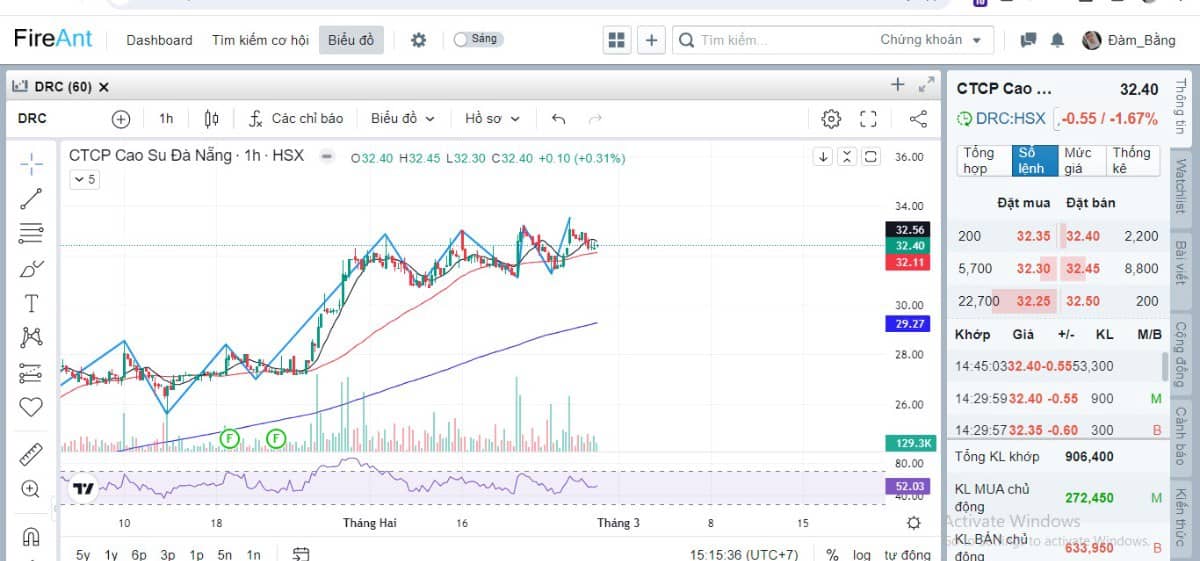Open chart settings gear in toolbar
The width and height of the screenshot is (1200, 561).
coord(831,119)
